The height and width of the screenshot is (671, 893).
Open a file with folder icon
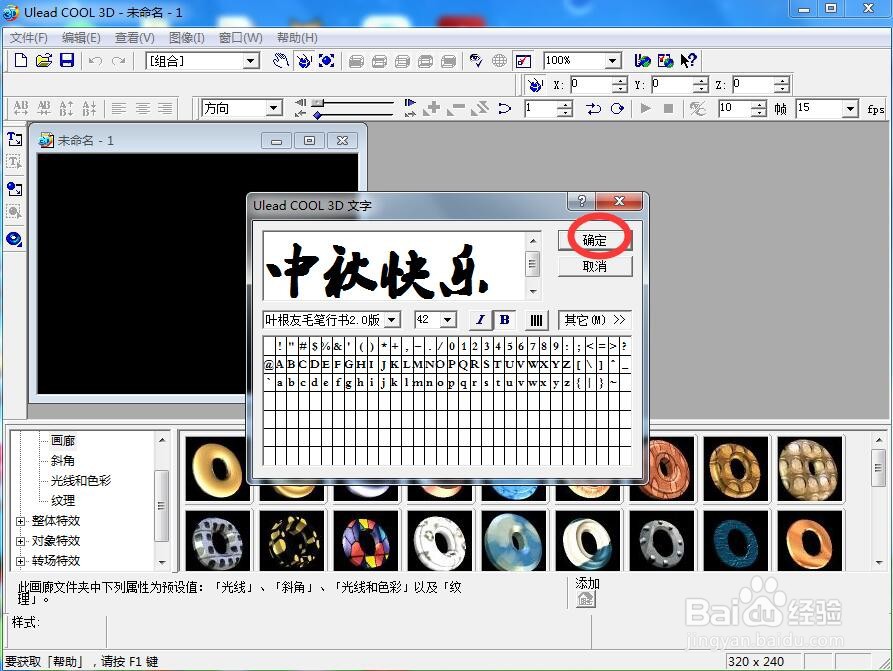44,60
